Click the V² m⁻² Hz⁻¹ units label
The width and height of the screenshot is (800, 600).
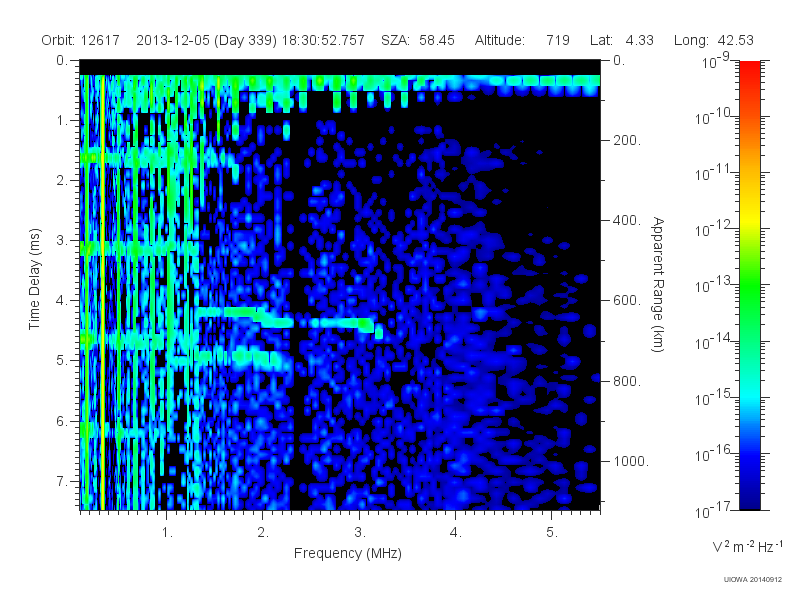coord(748,546)
